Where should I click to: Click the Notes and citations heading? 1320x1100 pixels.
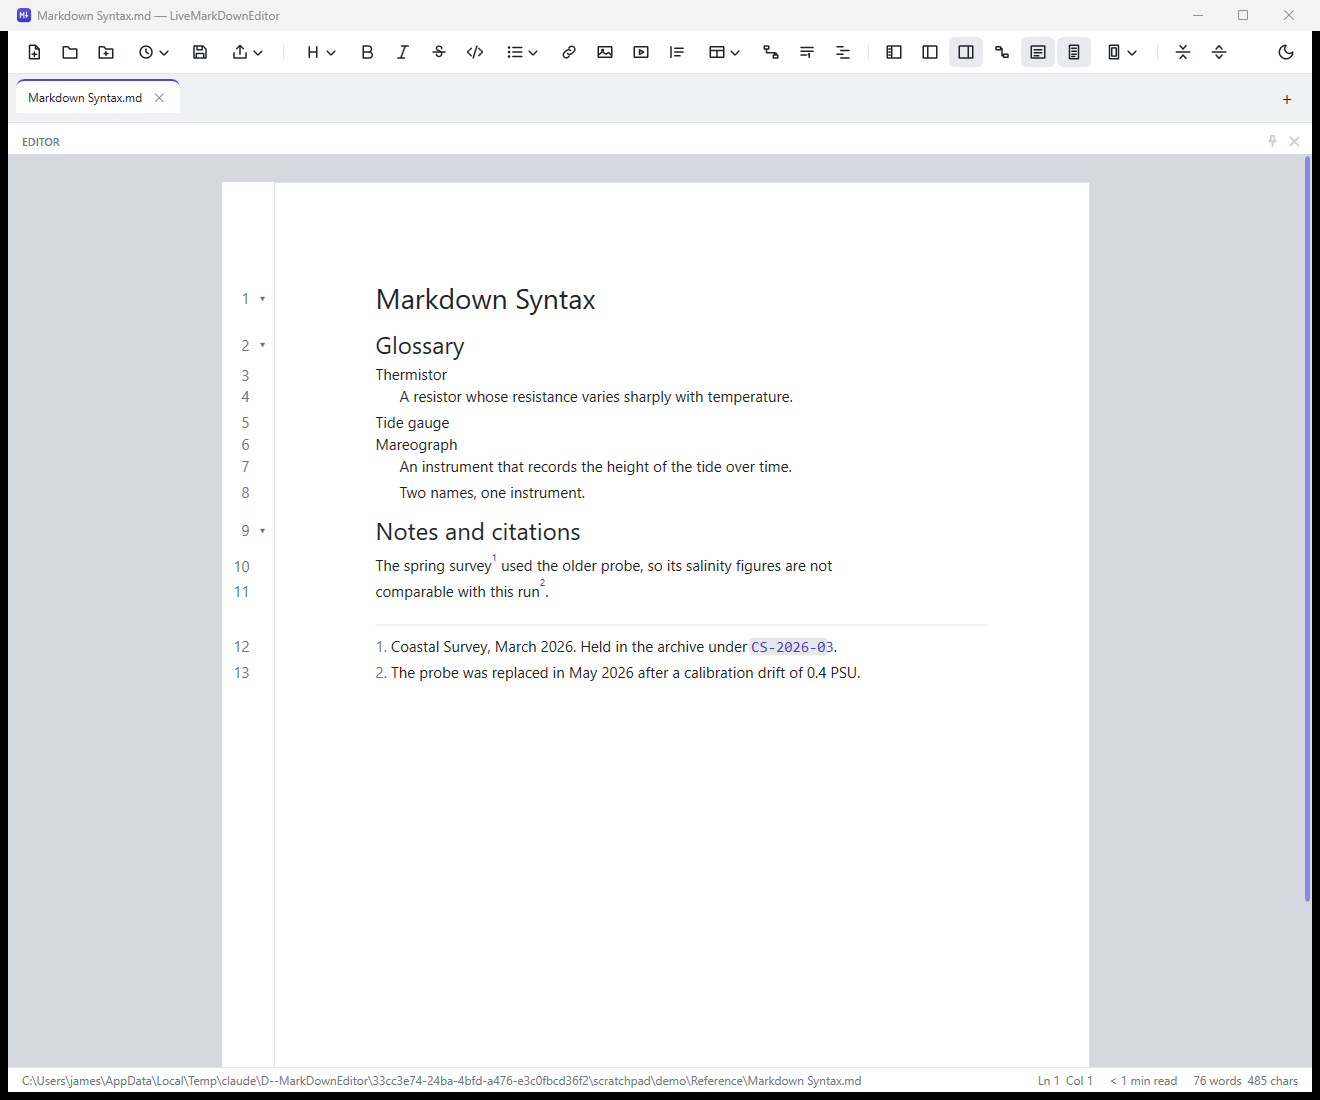[478, 532]
